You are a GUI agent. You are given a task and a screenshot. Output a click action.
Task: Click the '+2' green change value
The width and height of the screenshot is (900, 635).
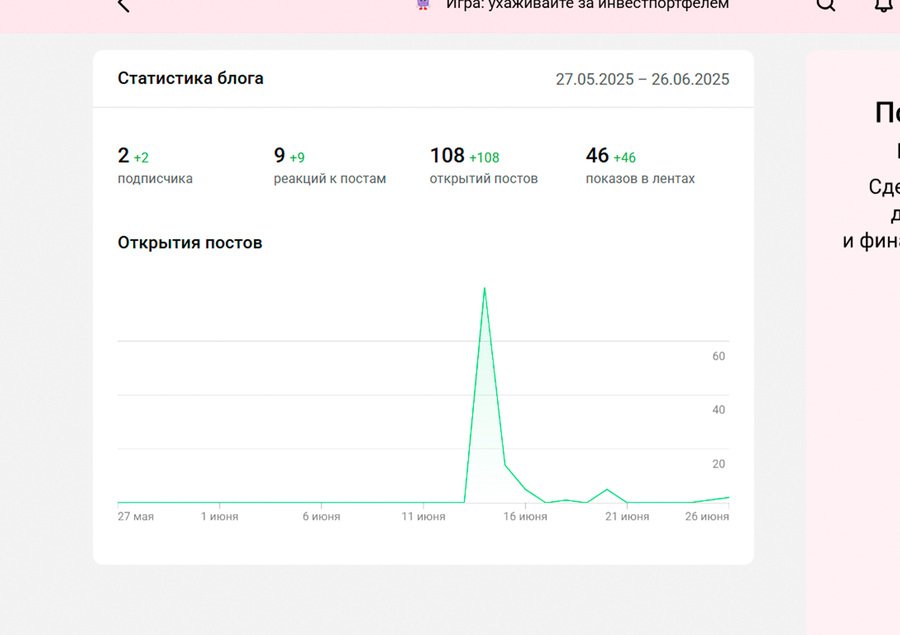pos(141,157)
